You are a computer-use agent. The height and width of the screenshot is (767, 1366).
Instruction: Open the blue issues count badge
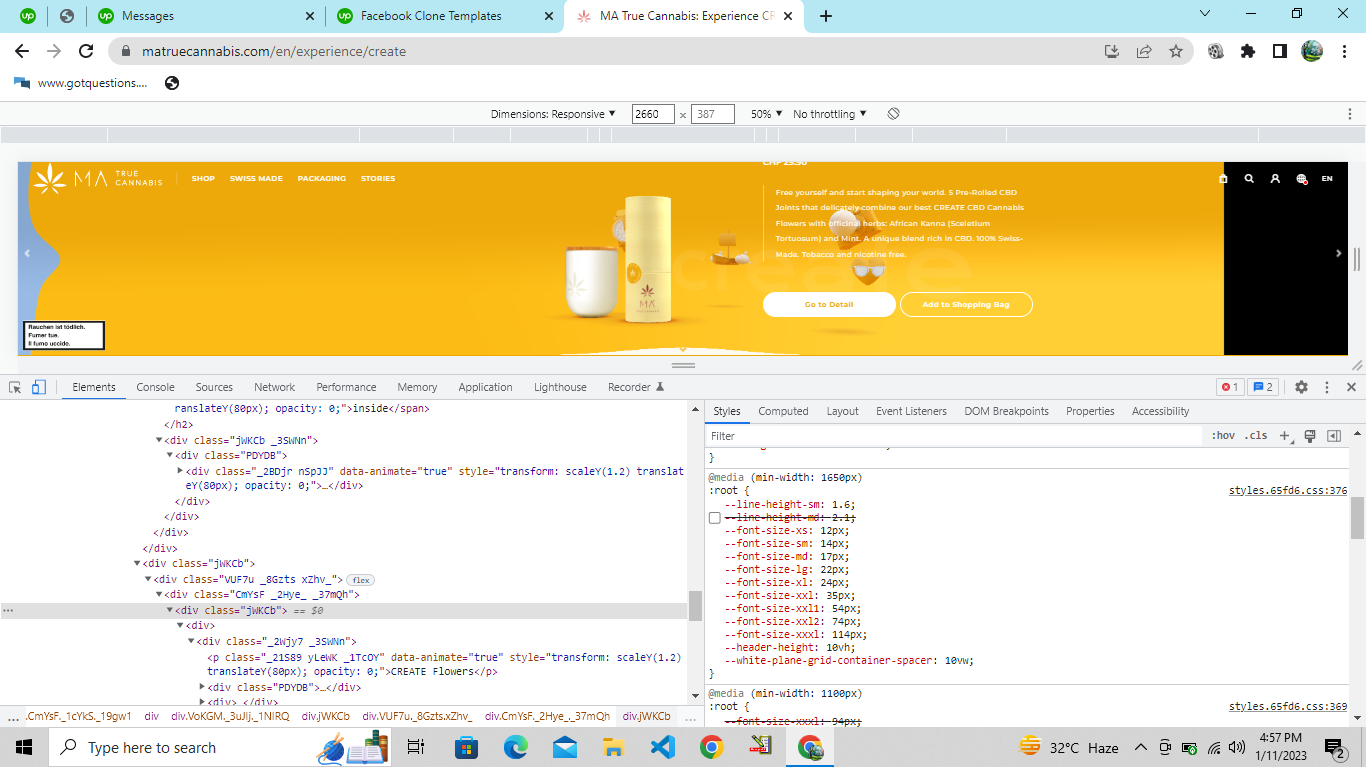coord(1263,387)
